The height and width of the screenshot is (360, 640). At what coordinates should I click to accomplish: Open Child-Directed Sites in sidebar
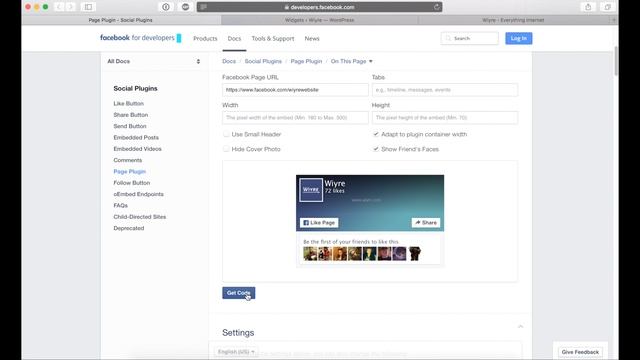[140, 217]
